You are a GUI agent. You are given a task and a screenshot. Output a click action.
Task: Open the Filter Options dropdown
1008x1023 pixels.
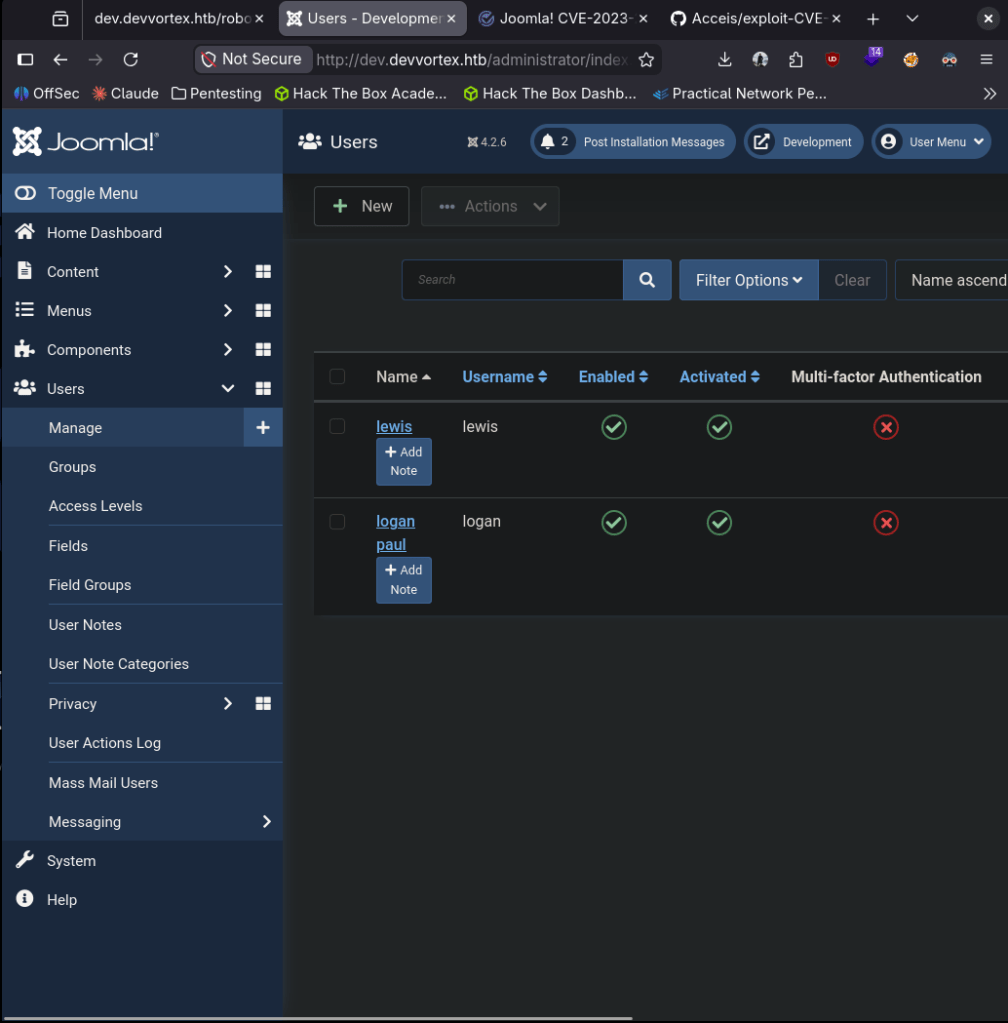point(748,280)
